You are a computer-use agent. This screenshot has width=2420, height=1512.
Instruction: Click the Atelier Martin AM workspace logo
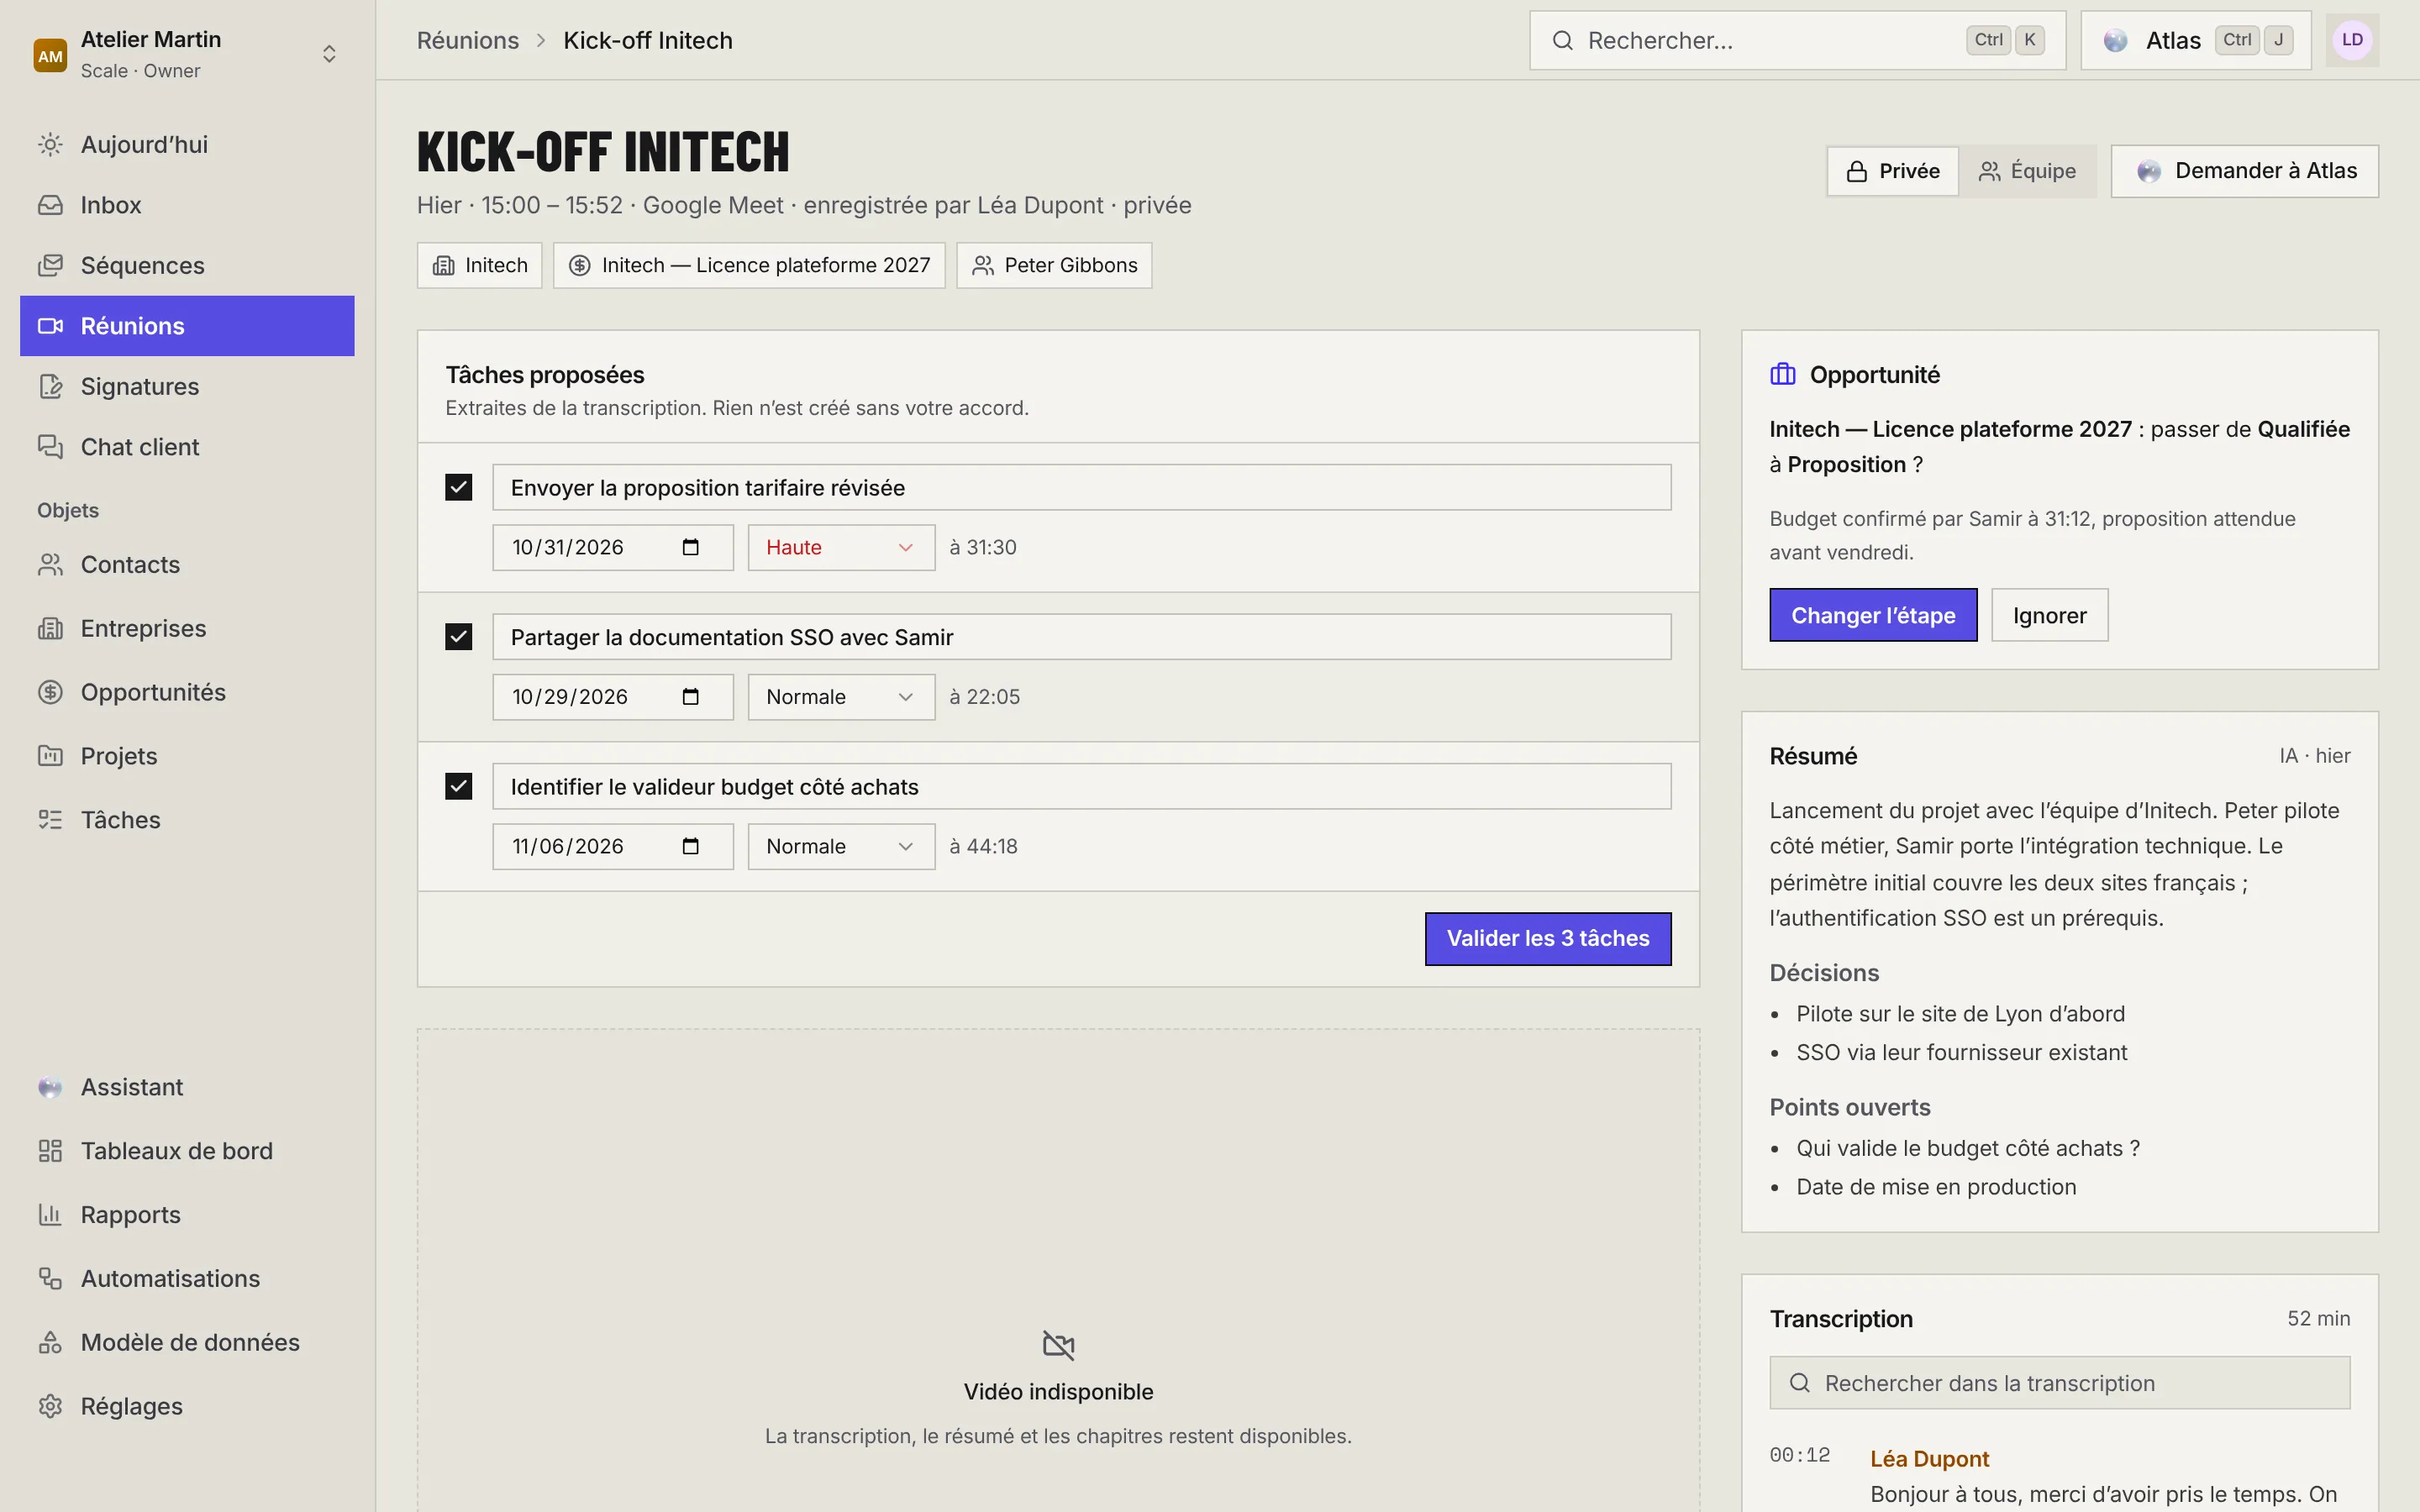[x=50, y=55]
